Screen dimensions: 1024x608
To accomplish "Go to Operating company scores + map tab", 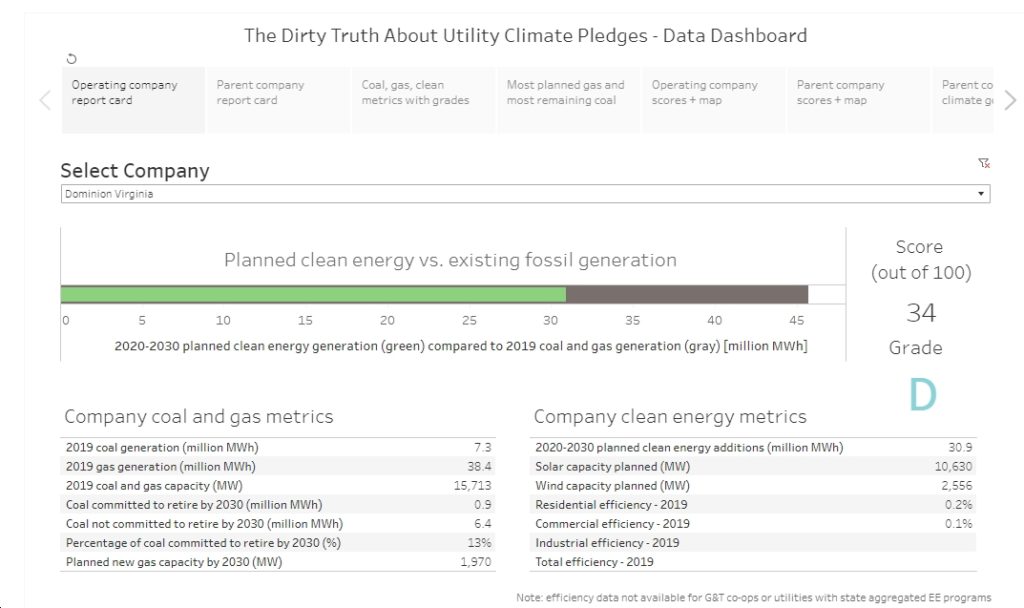I will 713,100.
